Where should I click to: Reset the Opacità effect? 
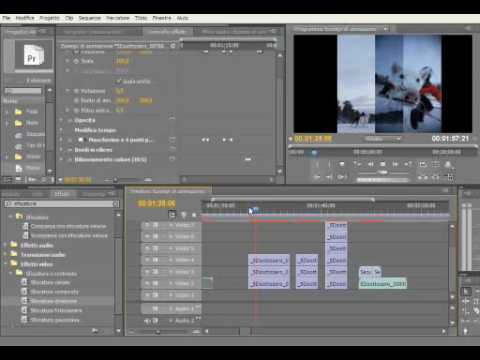172,118
